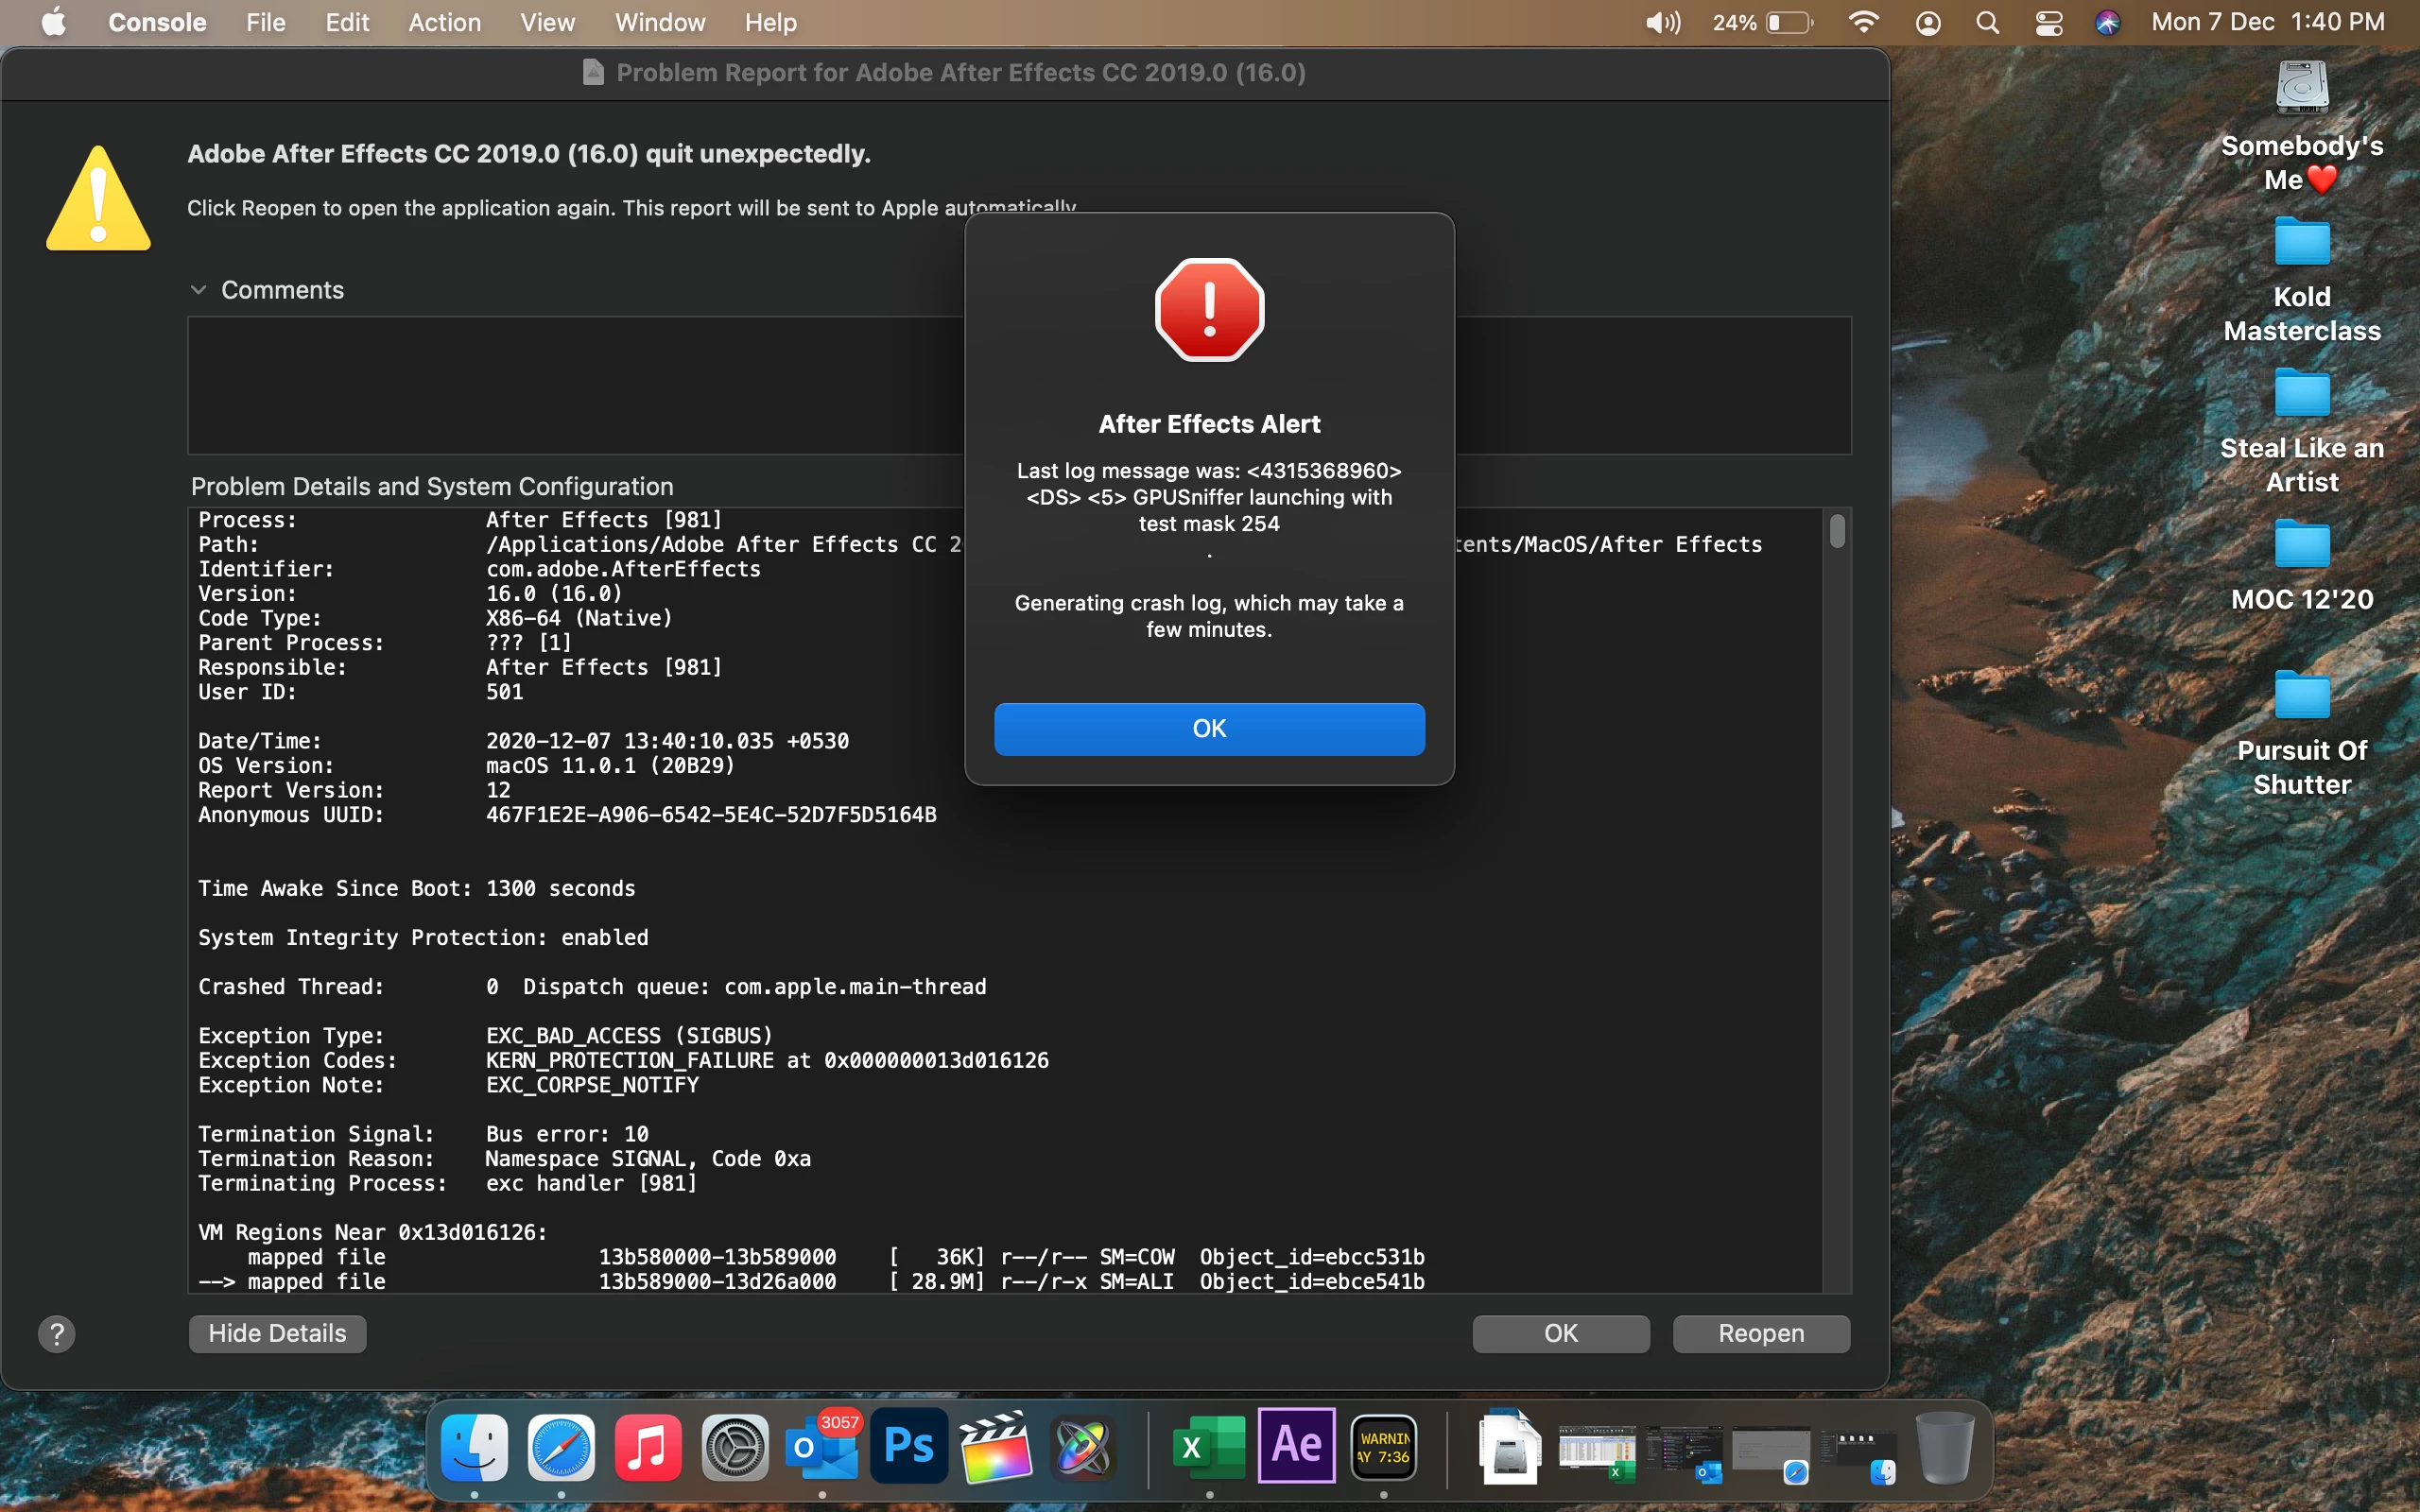This screenshot has height=1512, width=2420.
Task: Click After Effects icon in Dock
Action: pos(1296,1446)
